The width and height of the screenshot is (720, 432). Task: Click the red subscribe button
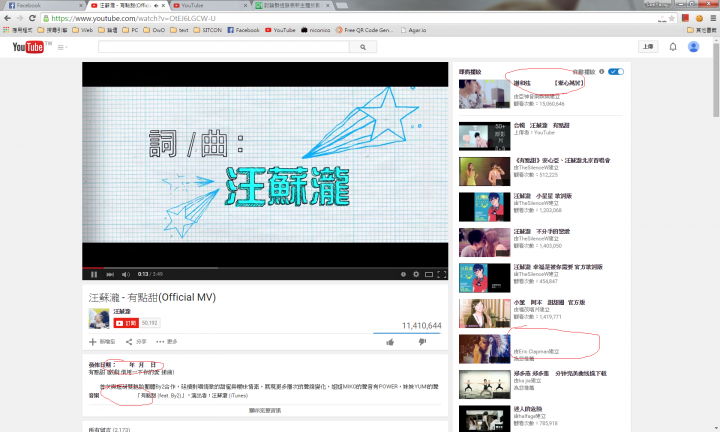126,323
